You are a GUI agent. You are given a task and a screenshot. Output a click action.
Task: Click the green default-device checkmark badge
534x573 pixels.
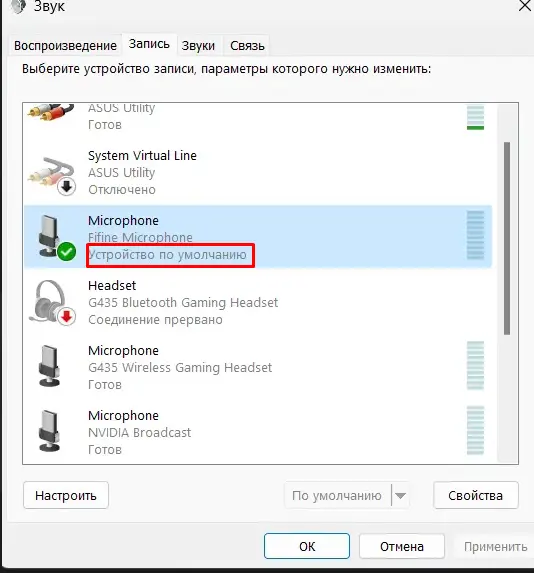pos(67,252)
